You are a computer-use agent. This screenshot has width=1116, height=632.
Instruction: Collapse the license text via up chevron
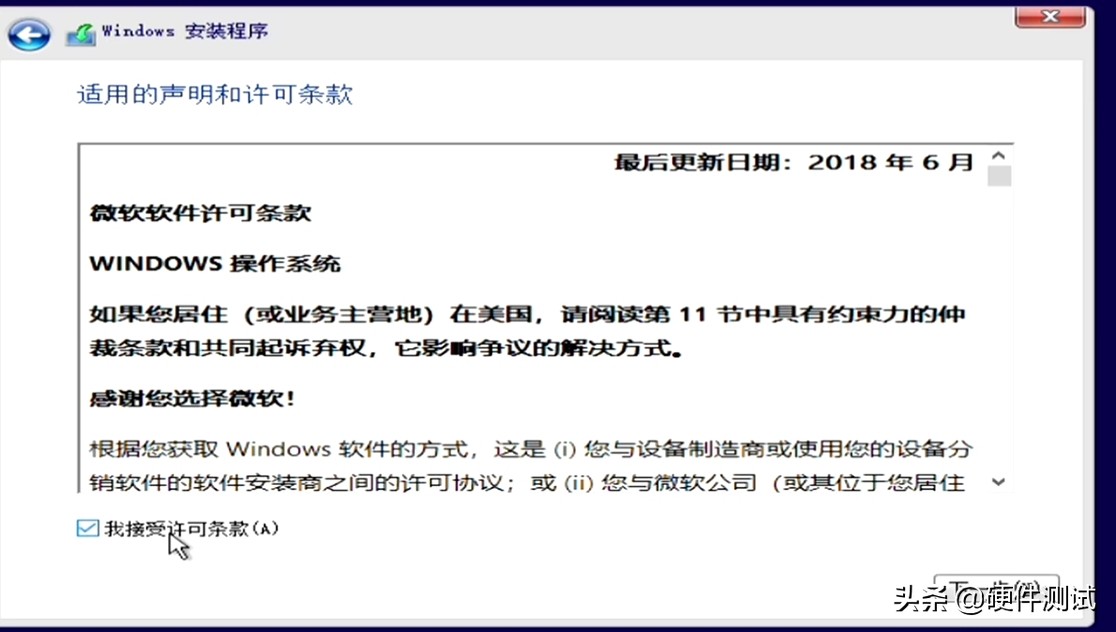coord(997,156)
